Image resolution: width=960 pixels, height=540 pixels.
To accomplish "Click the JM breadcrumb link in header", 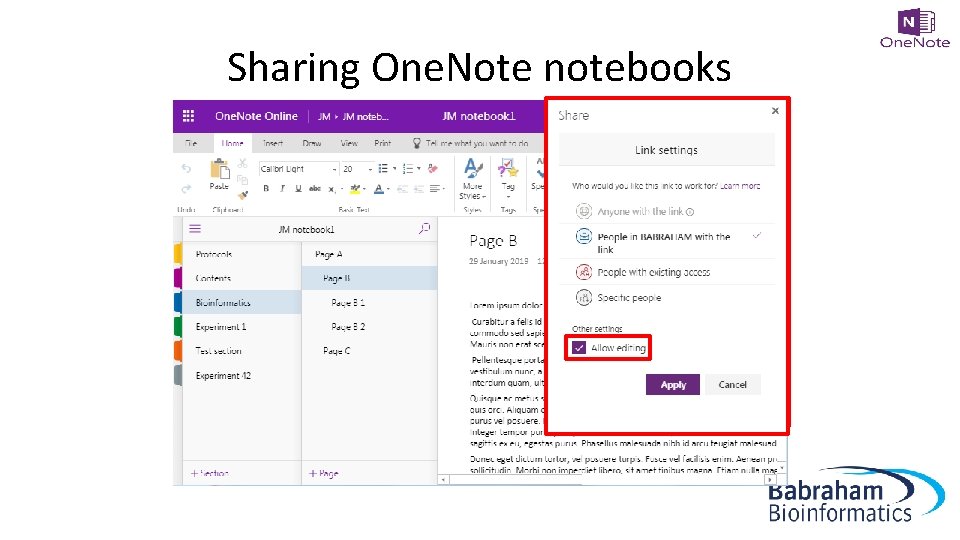I will tap(324, 116).
